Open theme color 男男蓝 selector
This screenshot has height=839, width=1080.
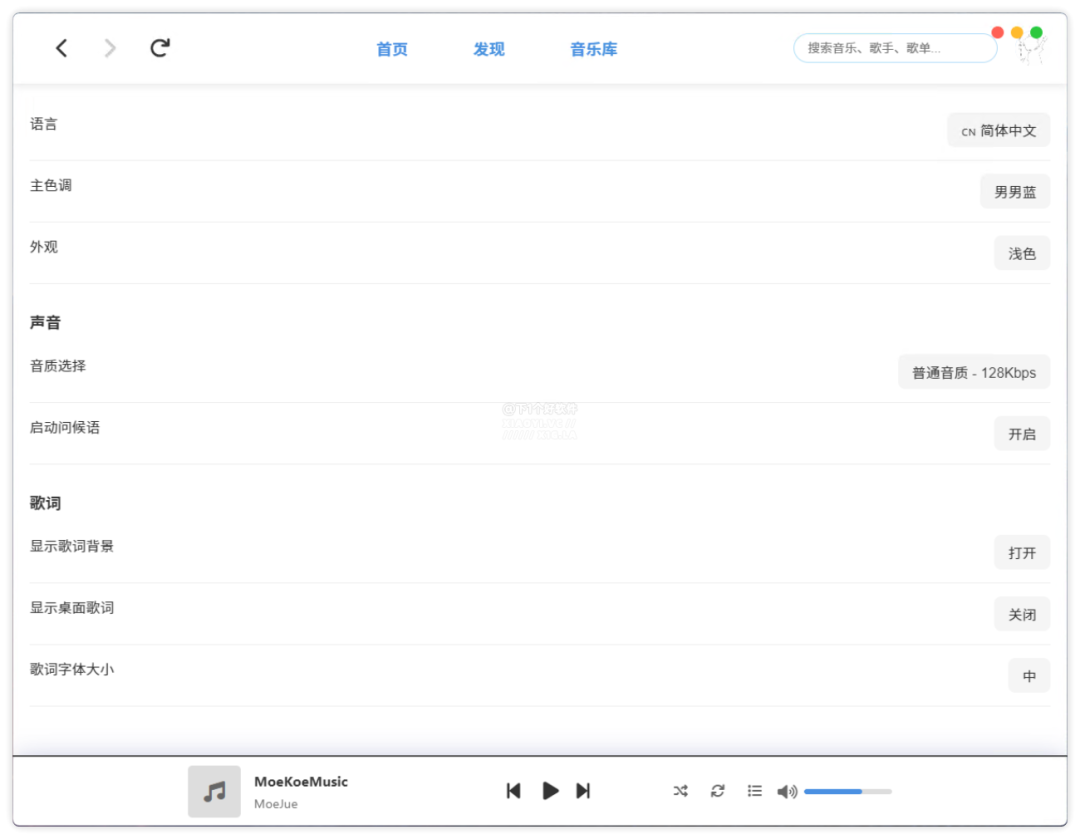1014,192
